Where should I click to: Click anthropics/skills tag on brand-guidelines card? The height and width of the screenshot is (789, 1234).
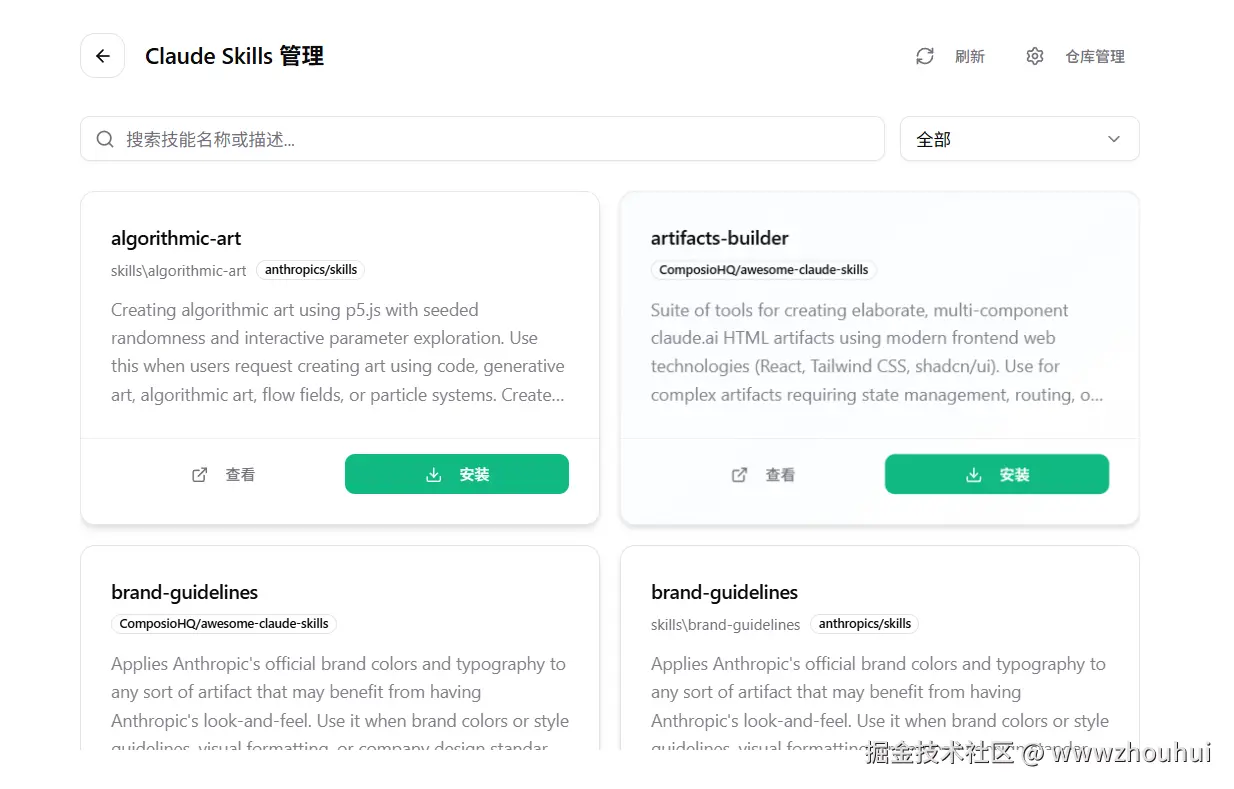point(864,624)
